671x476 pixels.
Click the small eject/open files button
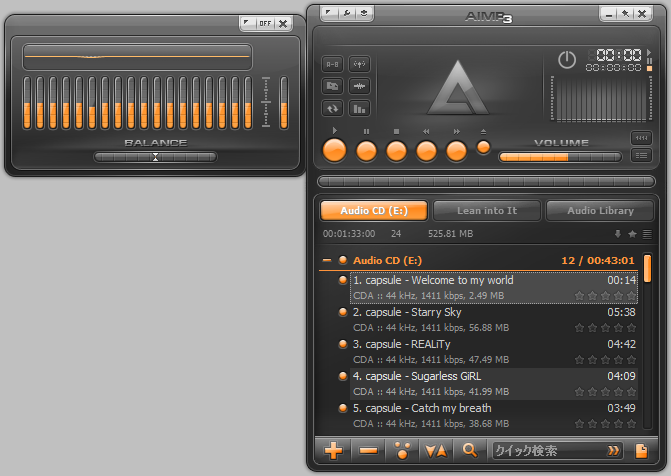(x=484, y=147)
